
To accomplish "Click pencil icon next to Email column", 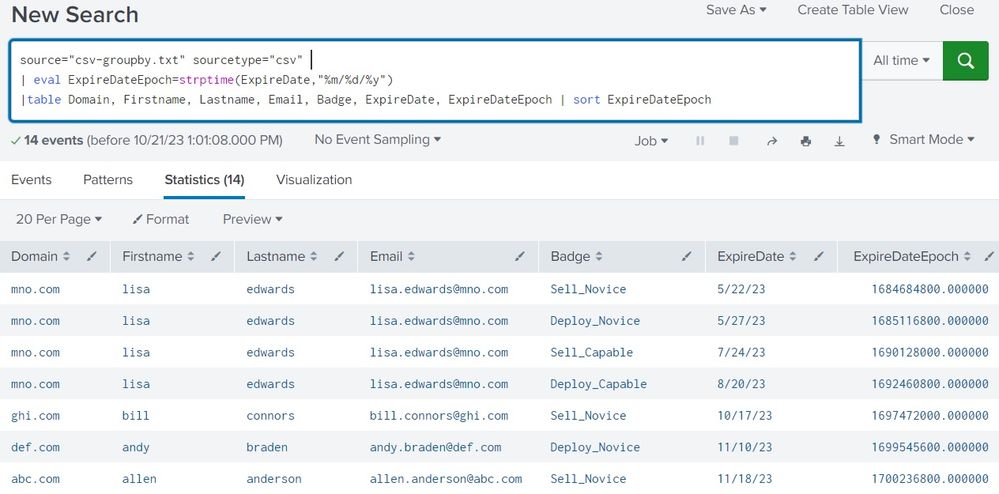I will coord(520,257).
